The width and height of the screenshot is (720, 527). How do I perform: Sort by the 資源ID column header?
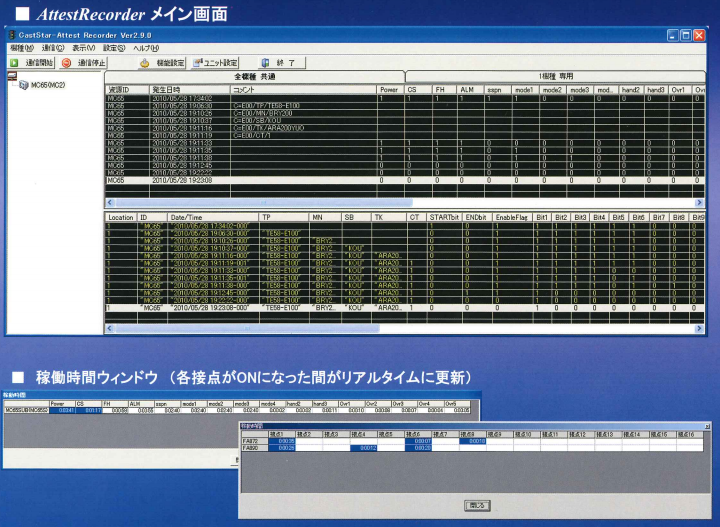(x=127, y=90)
